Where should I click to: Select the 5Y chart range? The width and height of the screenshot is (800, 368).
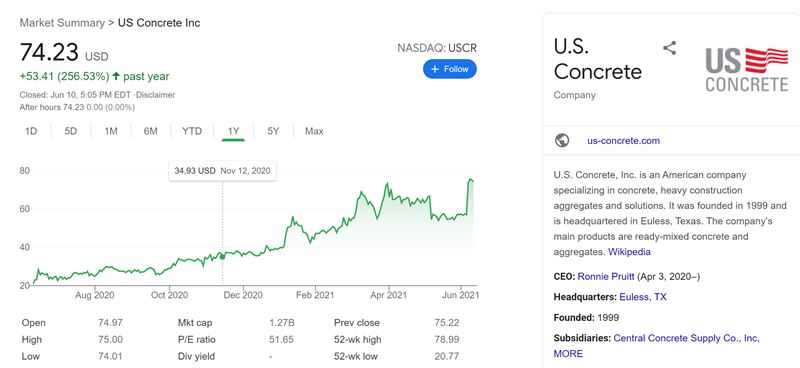(273, 131)
